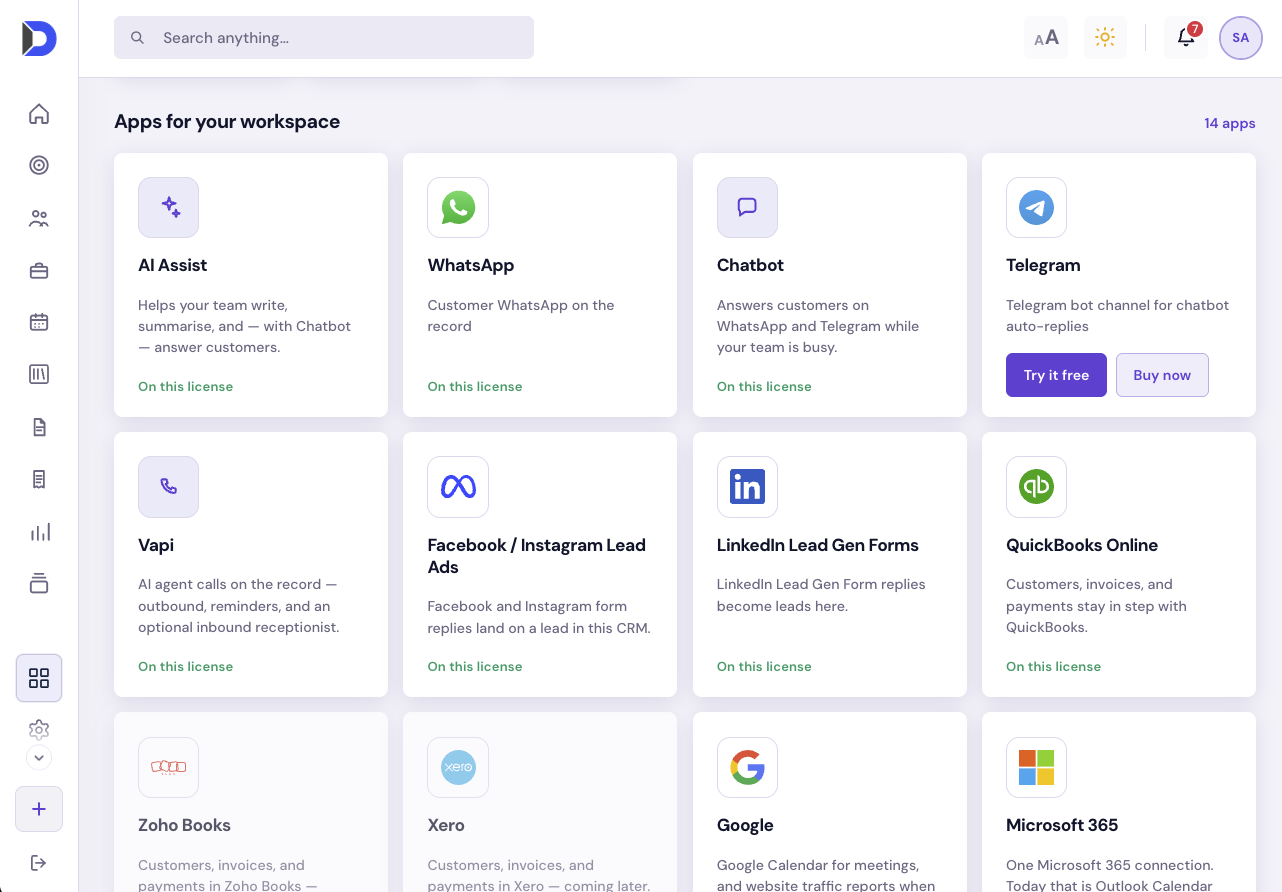The image size is (1282, 892).
Task: Open the 'AI Assist' card title
Action: [x=173, y=265]
